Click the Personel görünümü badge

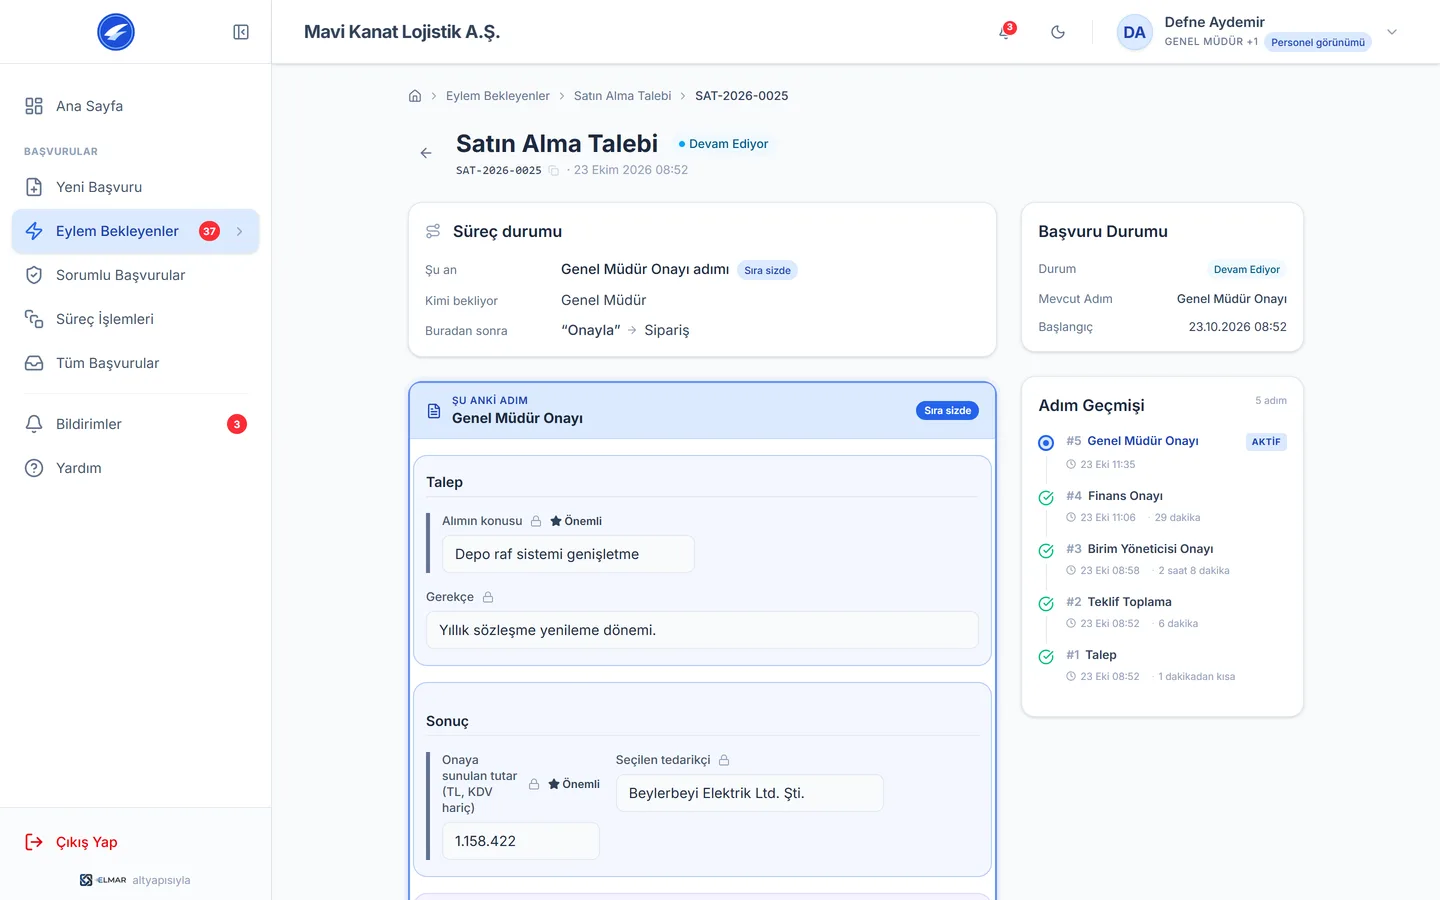click(1318, 42)
